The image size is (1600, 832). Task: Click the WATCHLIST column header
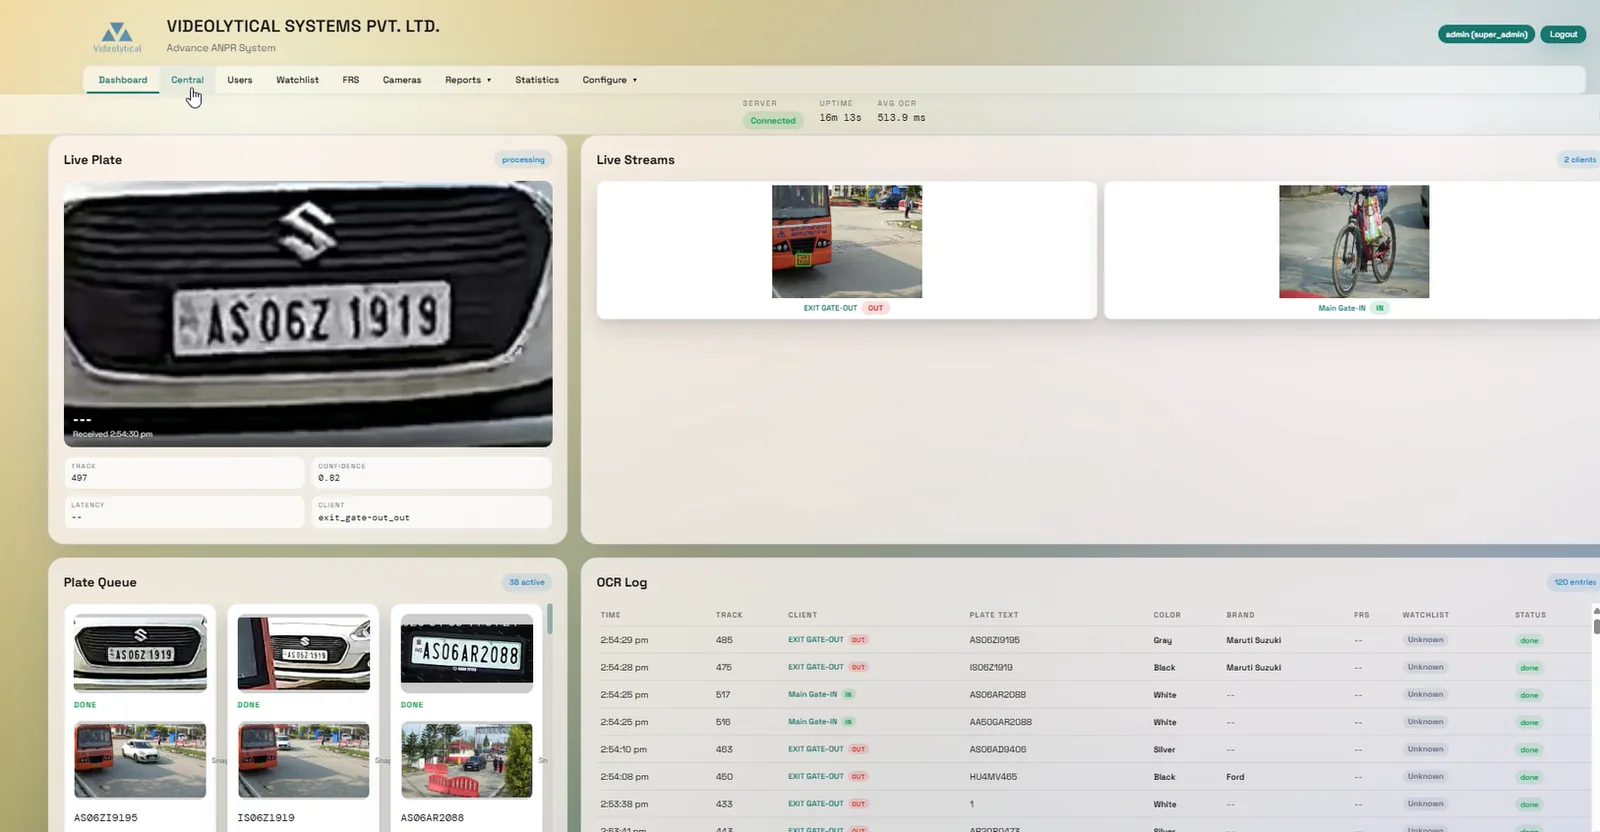pos(1426,615)
